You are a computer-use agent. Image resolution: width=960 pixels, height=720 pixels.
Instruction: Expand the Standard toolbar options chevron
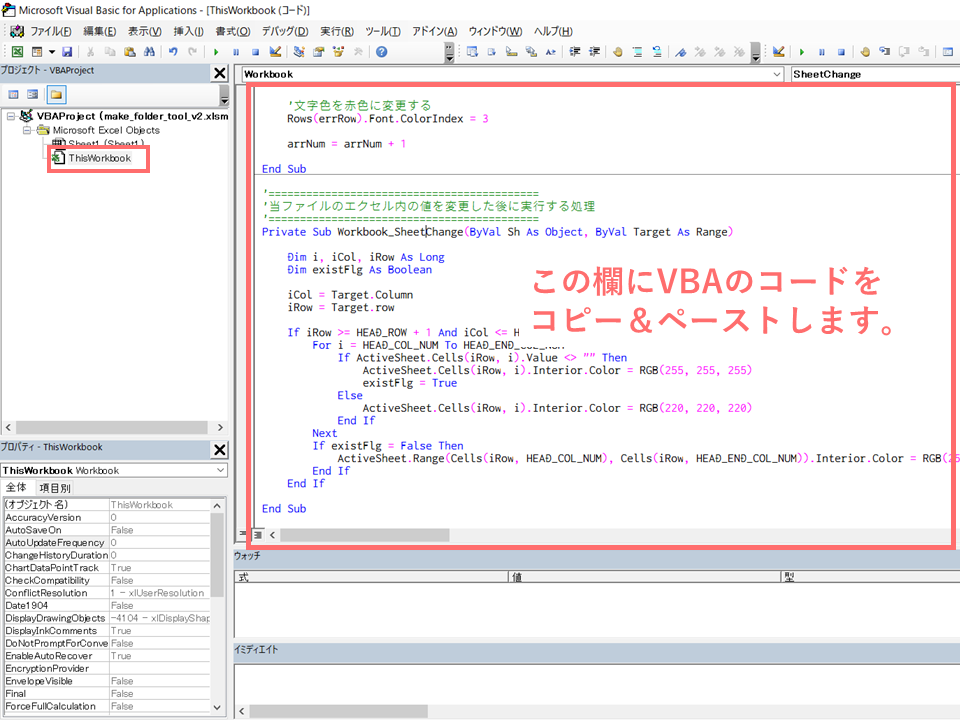449,53
